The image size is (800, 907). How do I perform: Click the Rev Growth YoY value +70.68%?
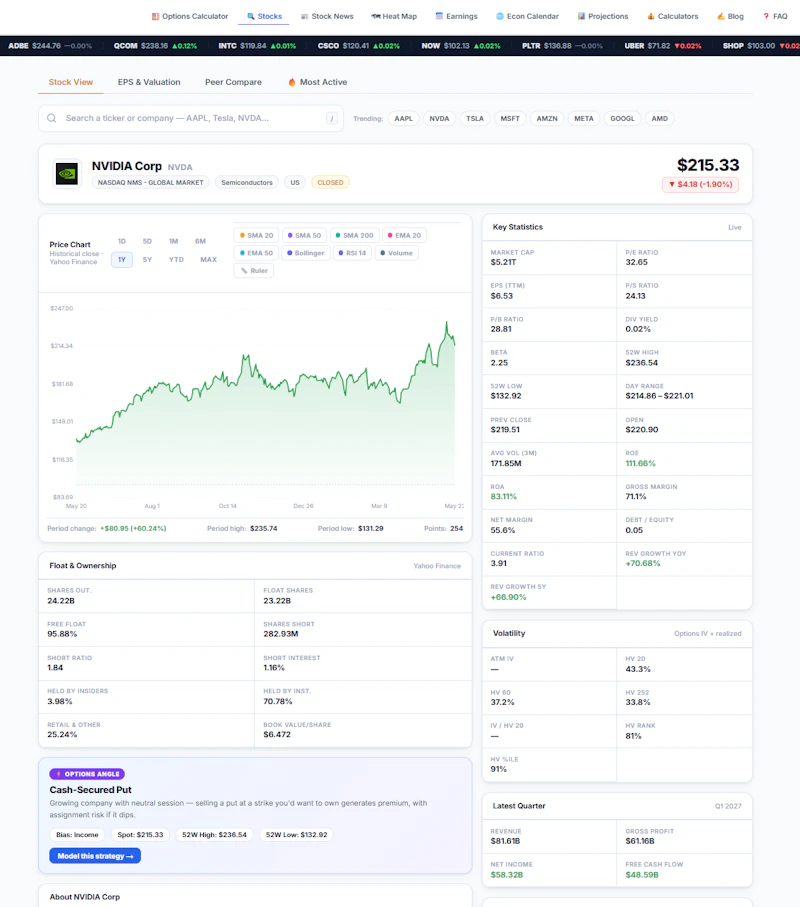643,563
